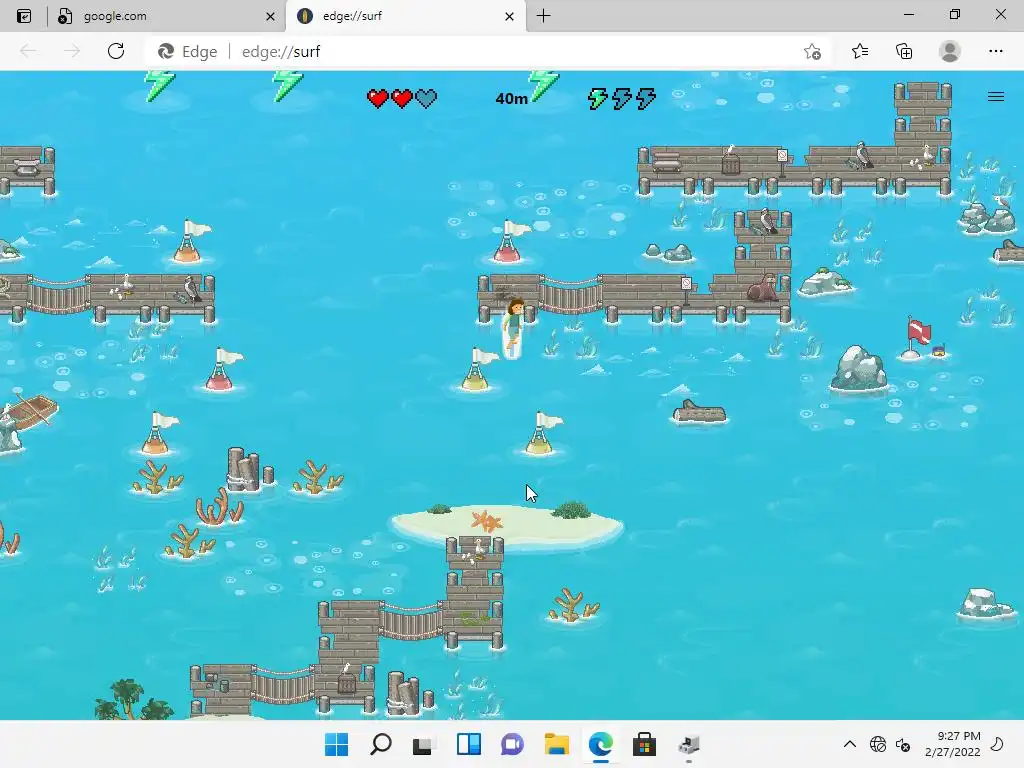Open Task View on taskbar
This screenshot has width=1024, height=768.
(x=423, y=744)
